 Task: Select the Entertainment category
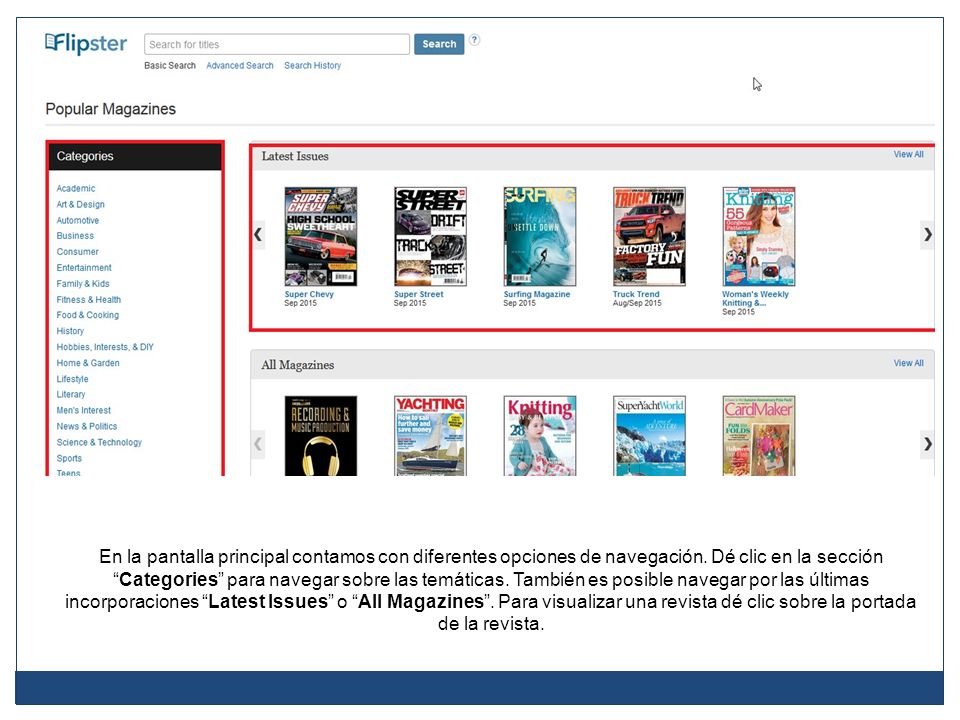click(84, 268)
